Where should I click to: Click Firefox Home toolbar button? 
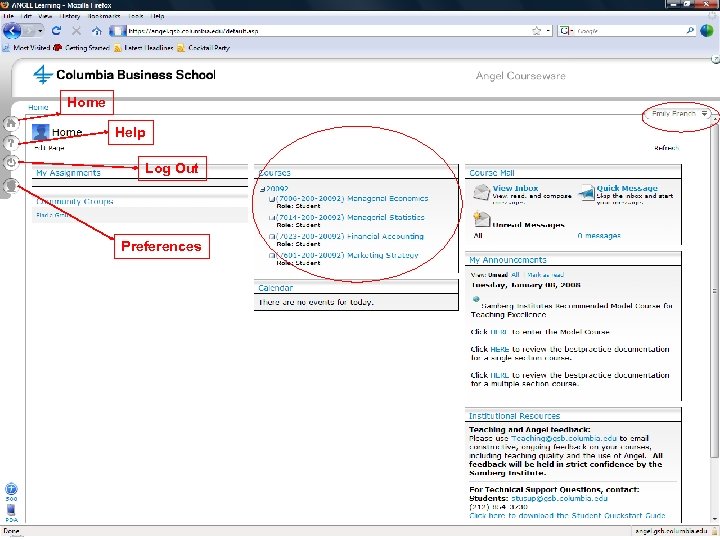click(96, 31)
